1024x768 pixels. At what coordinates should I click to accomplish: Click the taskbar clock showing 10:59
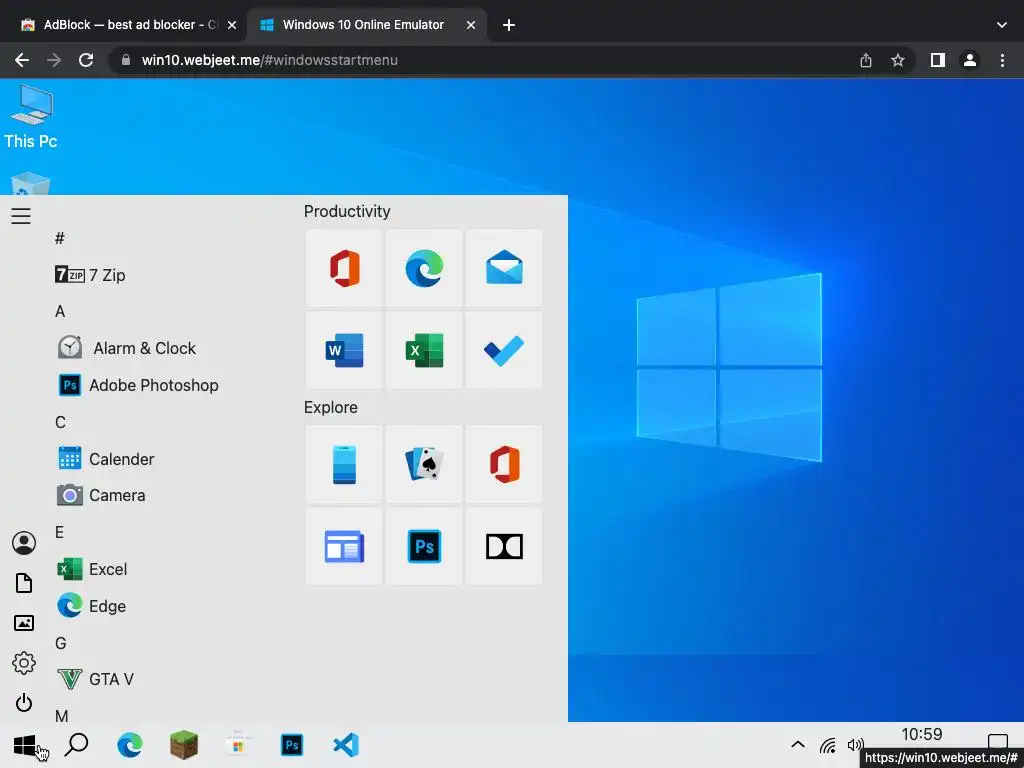(x=921, y=735)
